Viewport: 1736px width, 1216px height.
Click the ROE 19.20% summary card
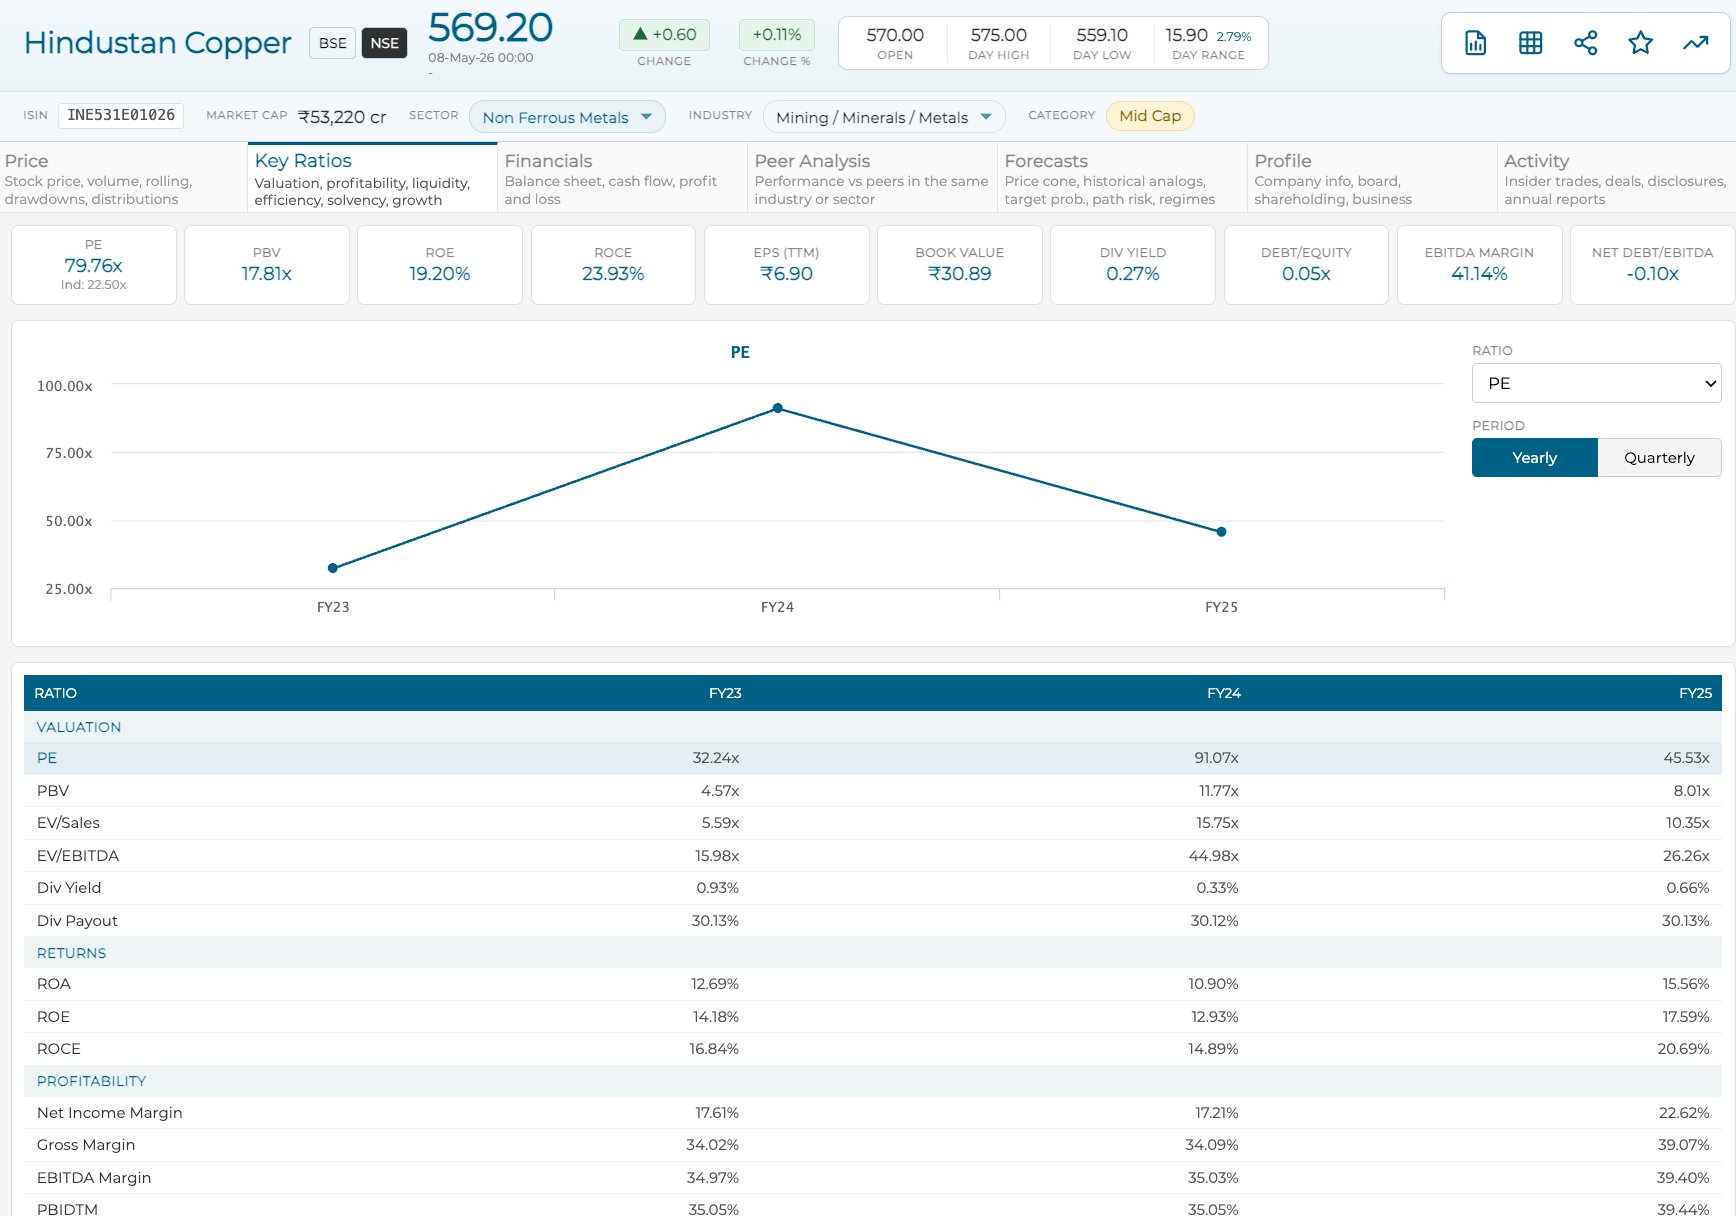pyautogui.click(x=440, y=265)
